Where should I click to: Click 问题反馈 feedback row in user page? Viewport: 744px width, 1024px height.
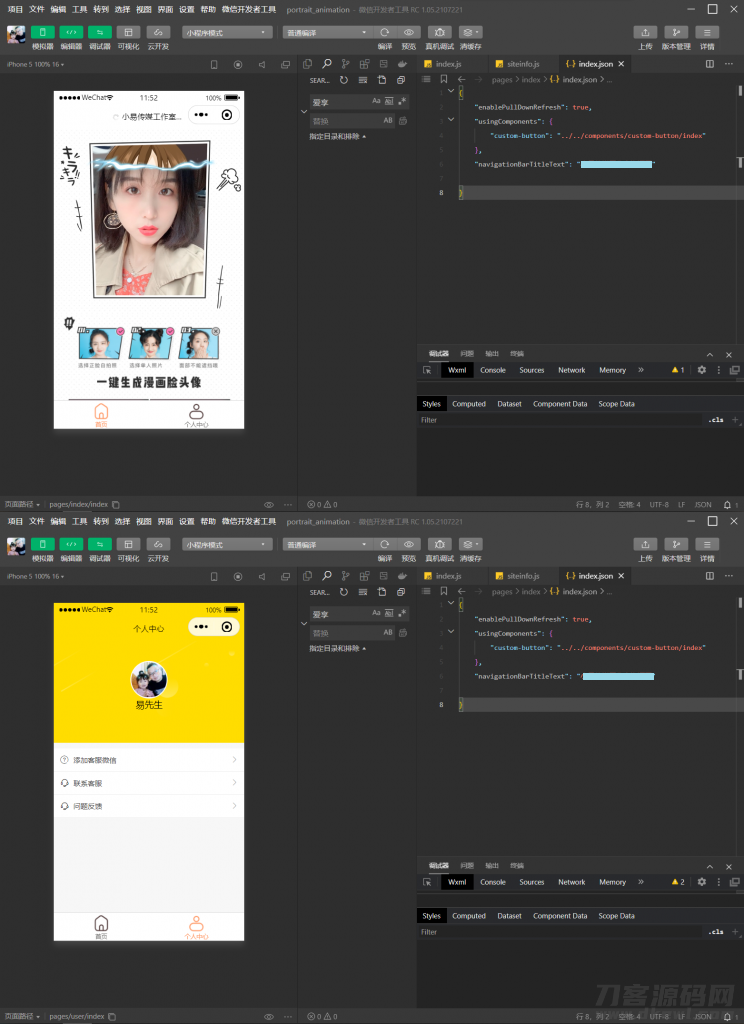pyautogui.click(x=148, y=806)
